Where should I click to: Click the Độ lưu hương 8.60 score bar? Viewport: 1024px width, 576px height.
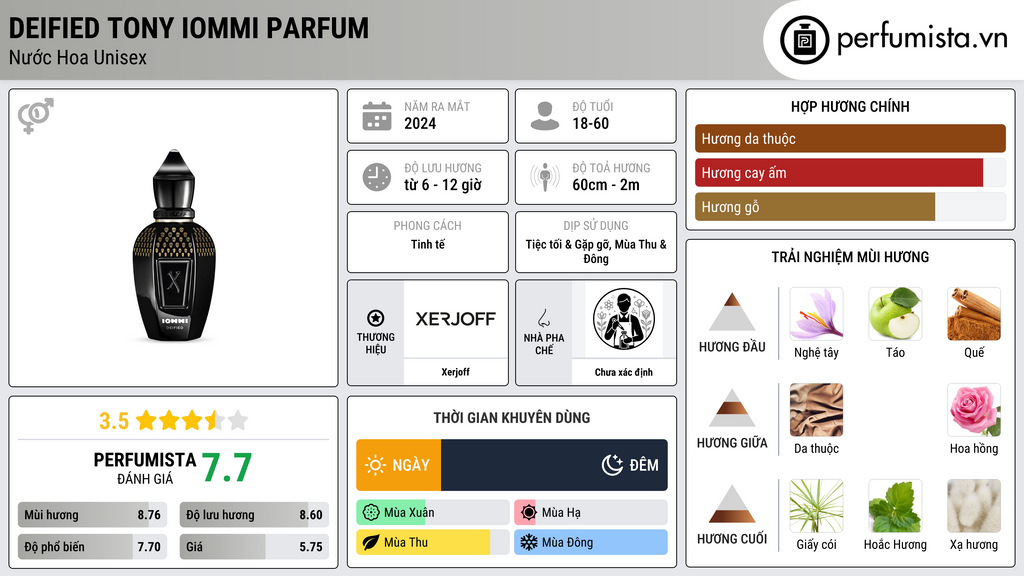tap(254, 515)
